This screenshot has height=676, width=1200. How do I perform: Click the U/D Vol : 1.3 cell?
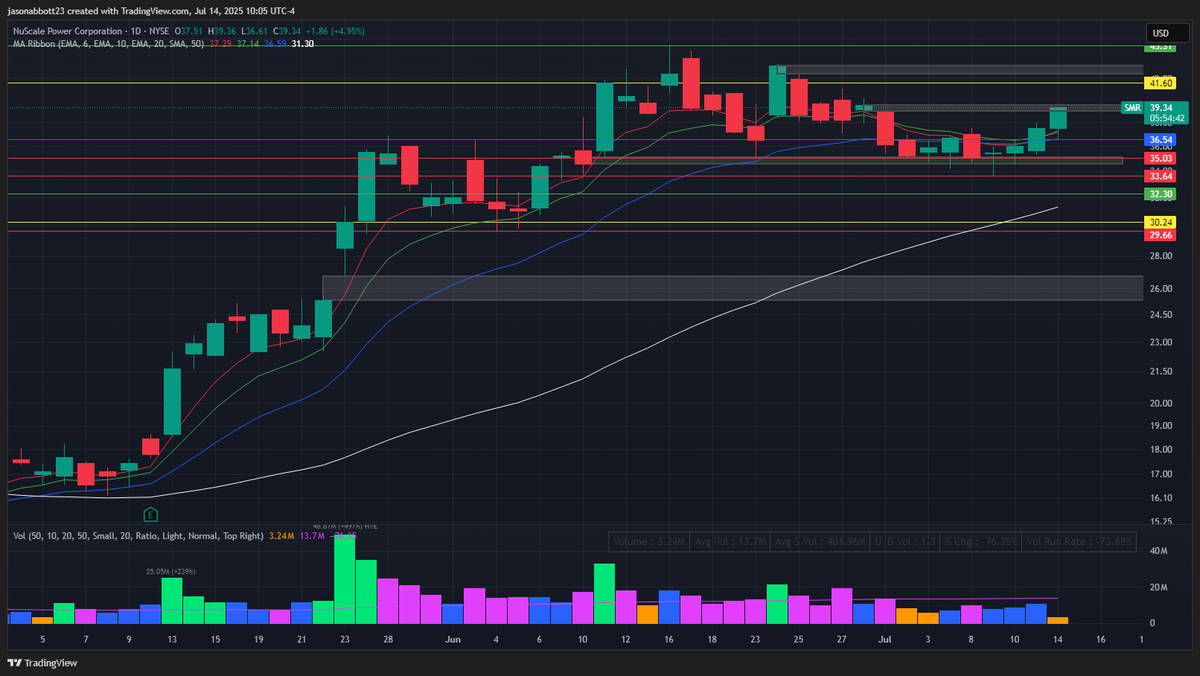click(x=904, y=541)
